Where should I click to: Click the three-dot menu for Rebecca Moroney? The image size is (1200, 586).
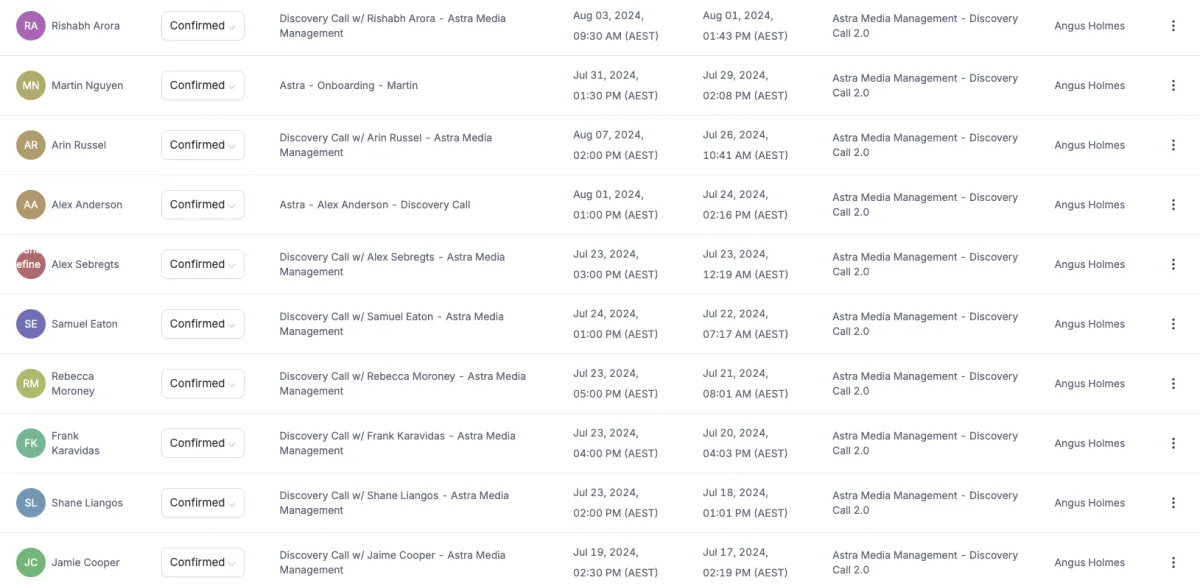tap(1173, 384)
